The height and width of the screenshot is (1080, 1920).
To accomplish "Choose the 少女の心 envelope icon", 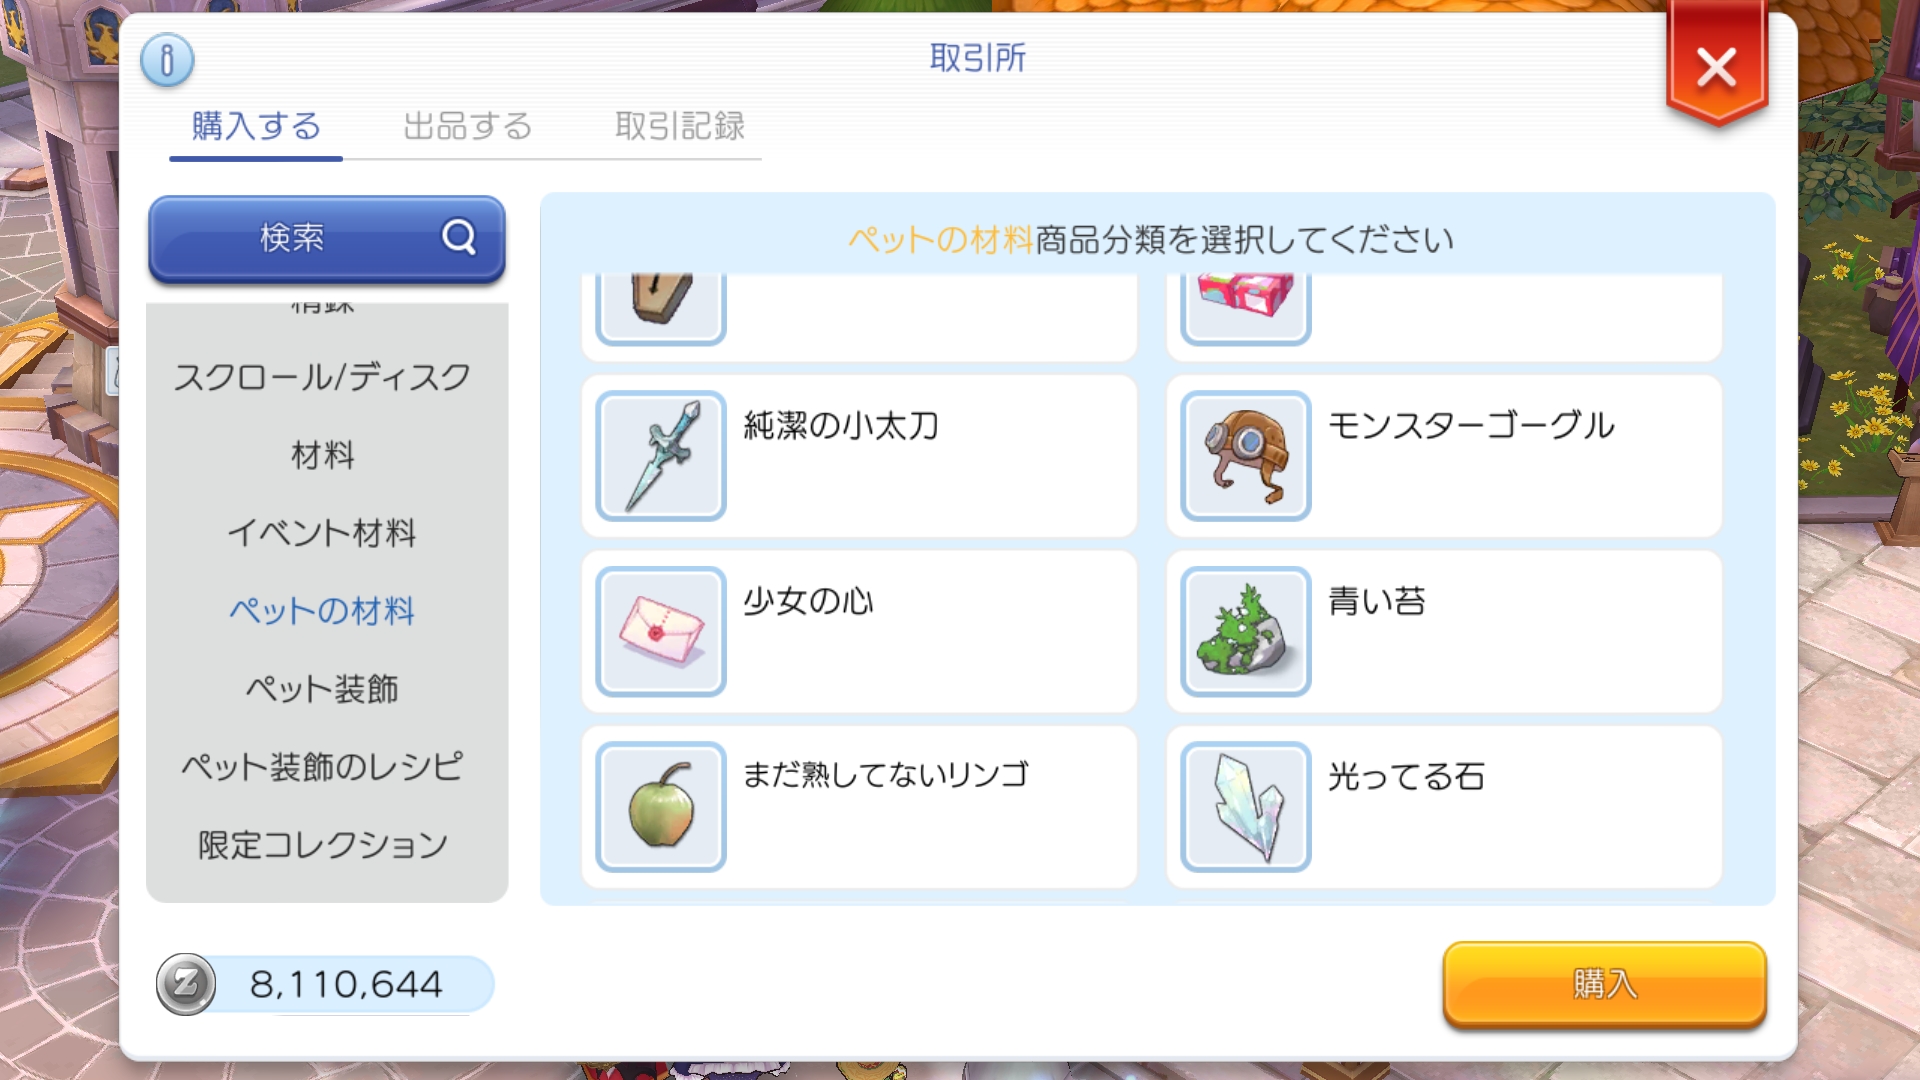I will tap(660, 631).
